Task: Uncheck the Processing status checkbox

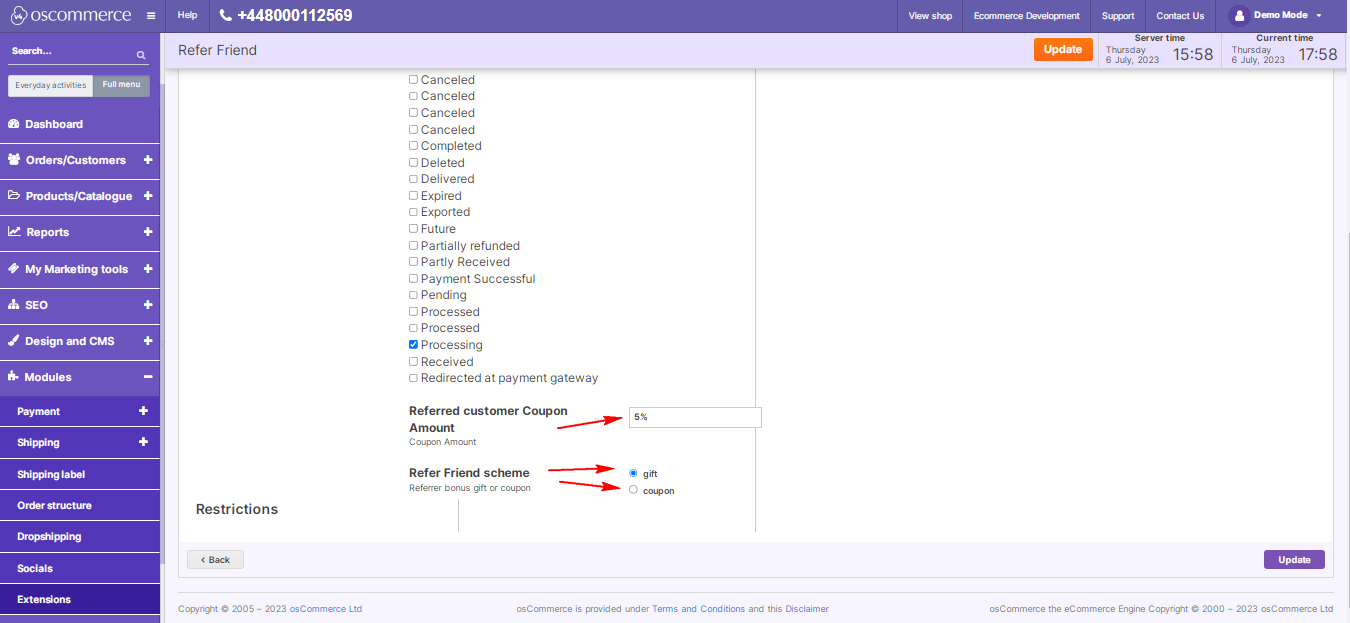Action: click(x=413, y=345)
